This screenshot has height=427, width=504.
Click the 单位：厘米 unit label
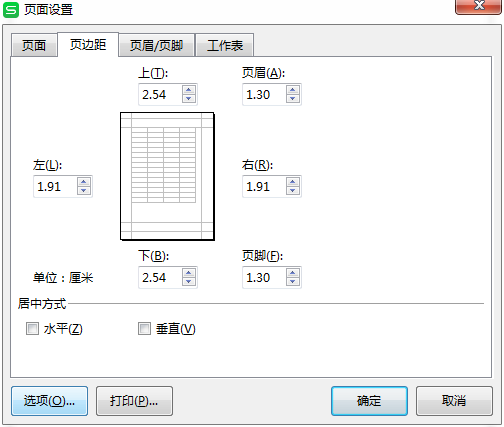[x=63, y=278]
